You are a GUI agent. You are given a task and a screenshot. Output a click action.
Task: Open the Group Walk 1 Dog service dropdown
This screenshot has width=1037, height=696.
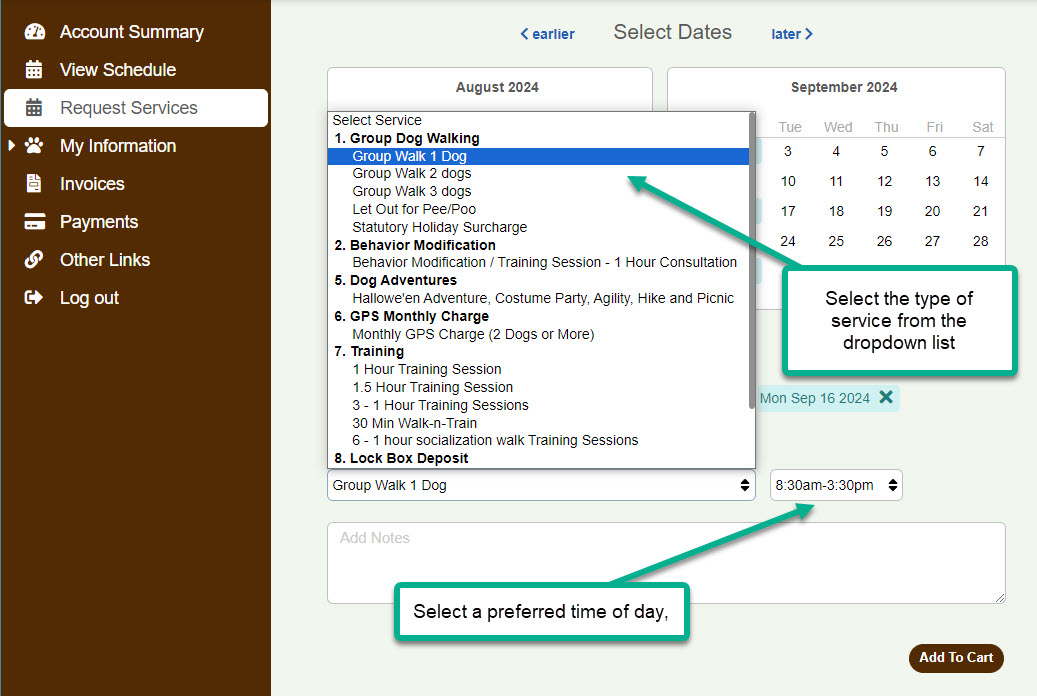pyautogui.click(x=541, y=485)
